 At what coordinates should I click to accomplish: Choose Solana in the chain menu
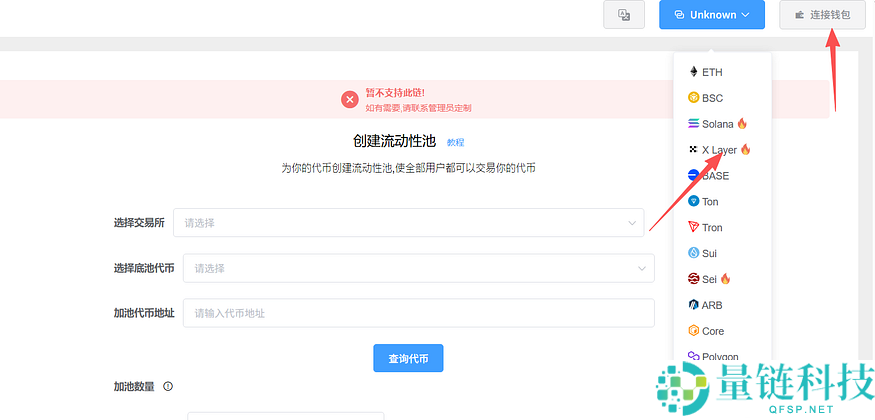pos(722,124)
